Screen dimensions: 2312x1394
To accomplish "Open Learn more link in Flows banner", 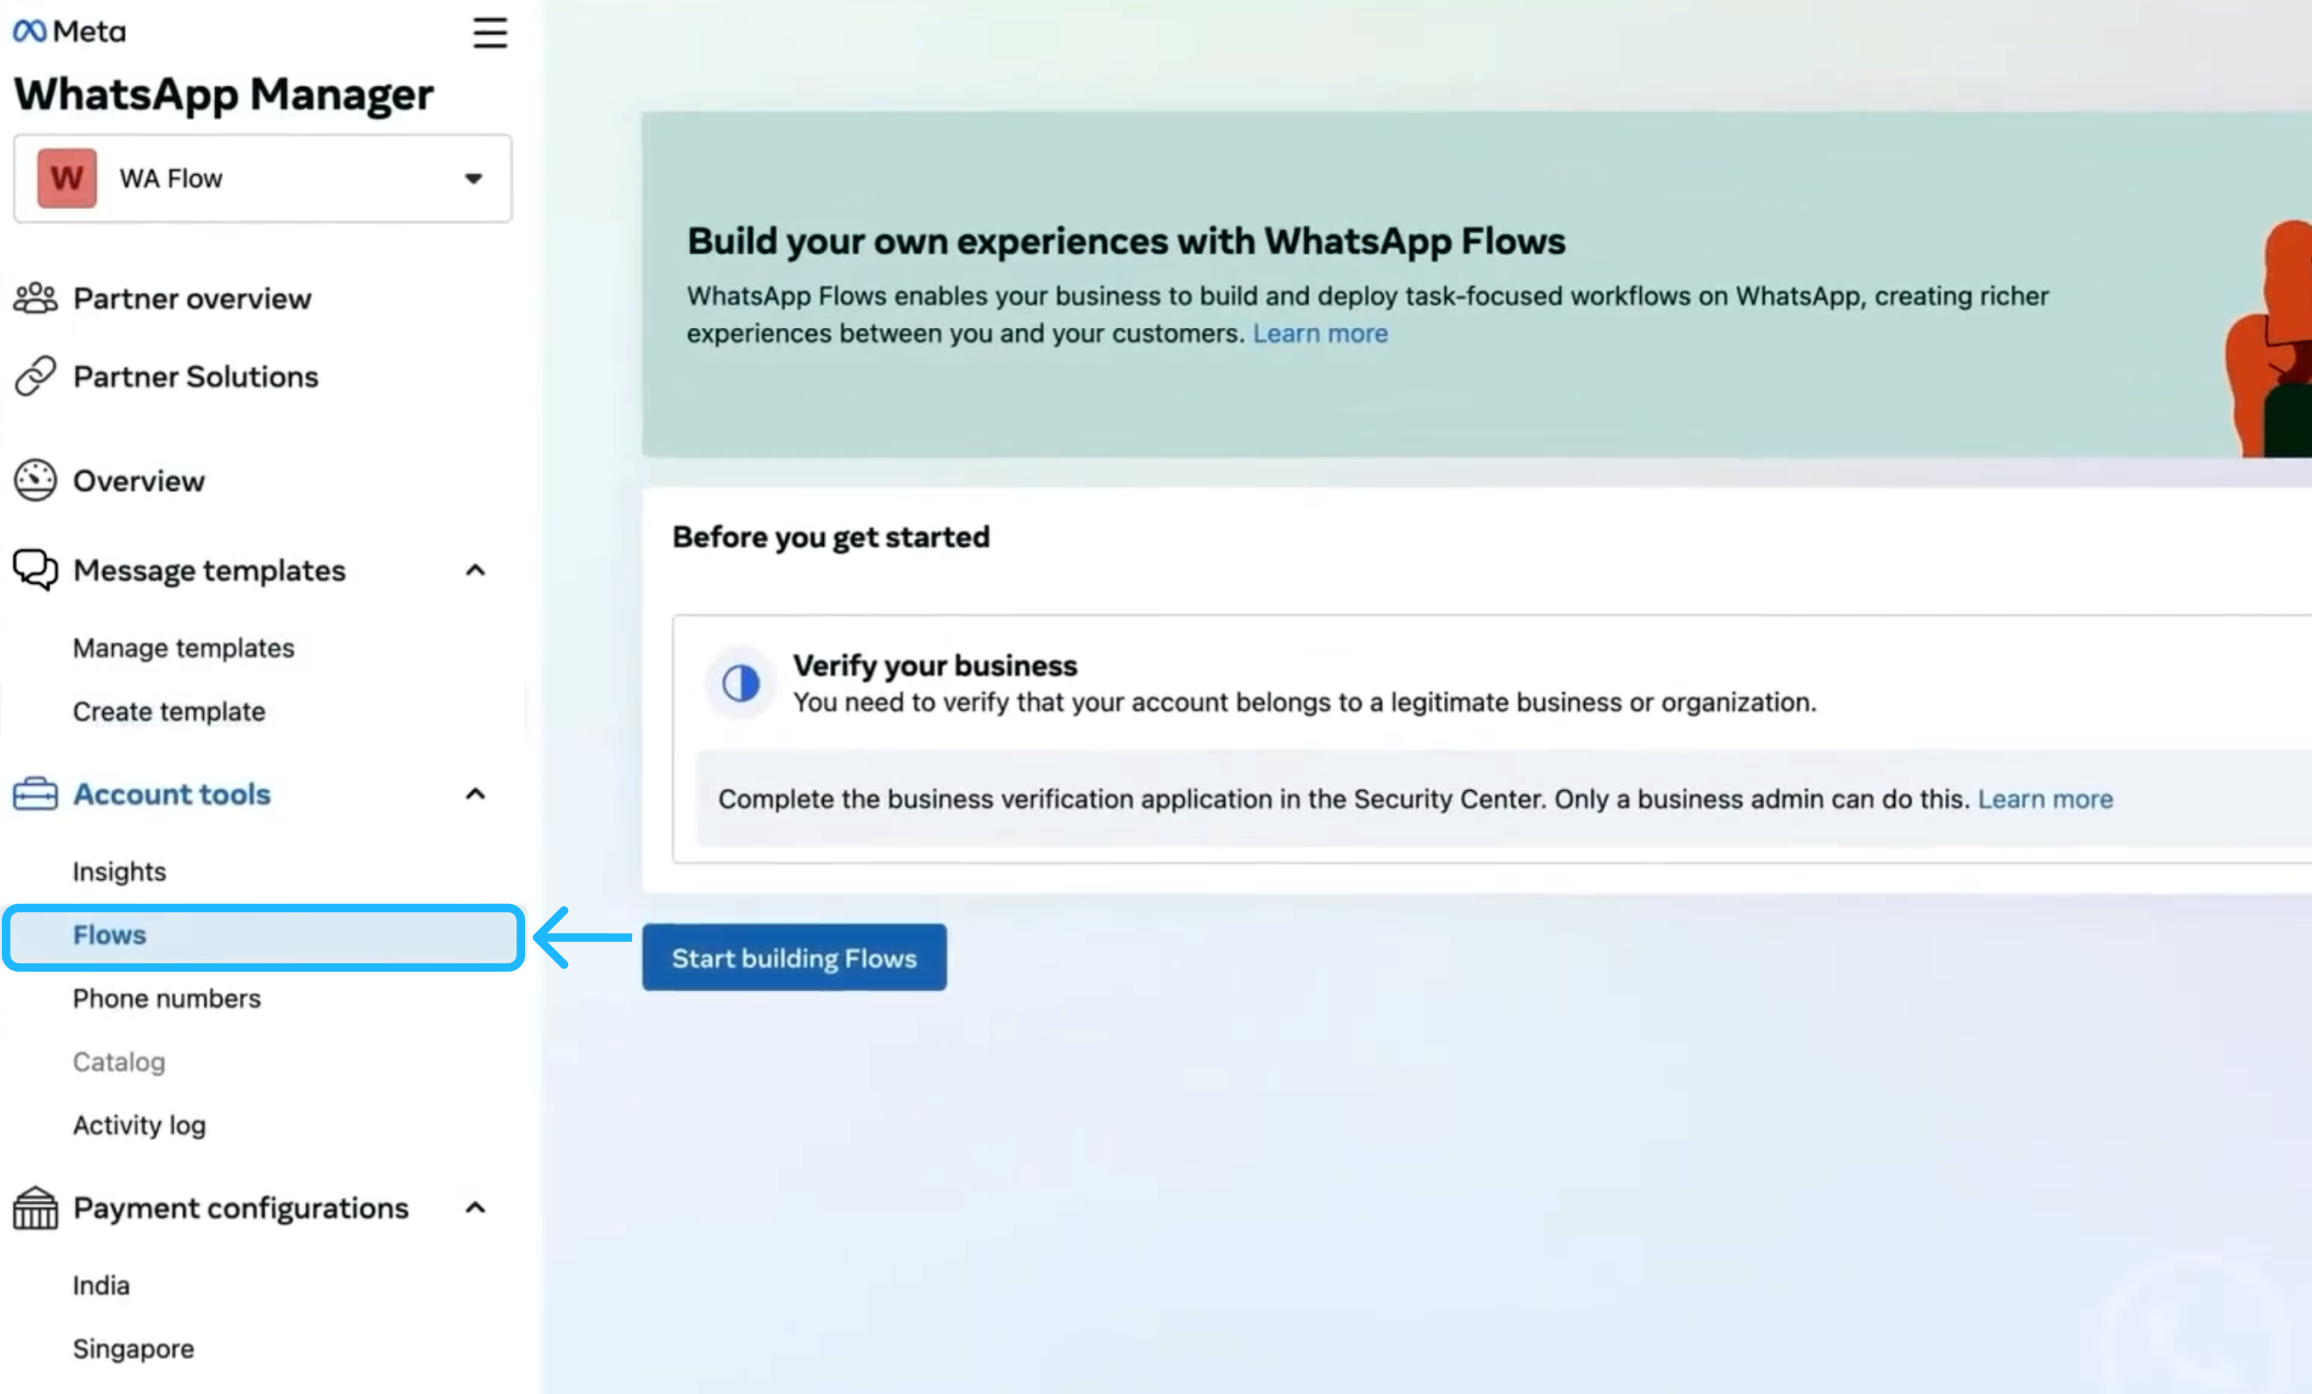I will click(x=1320, y=334).
